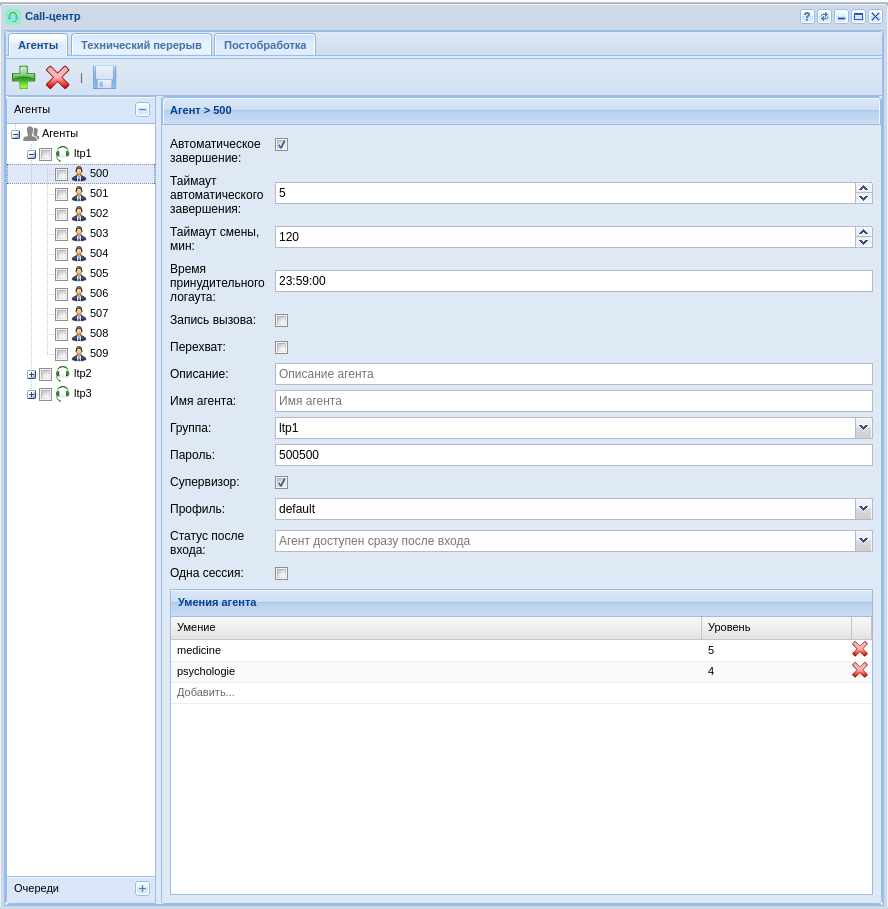Delete the medicine skill row
Viewport: 888px width, 909px height.
click(x=859, y=650)
